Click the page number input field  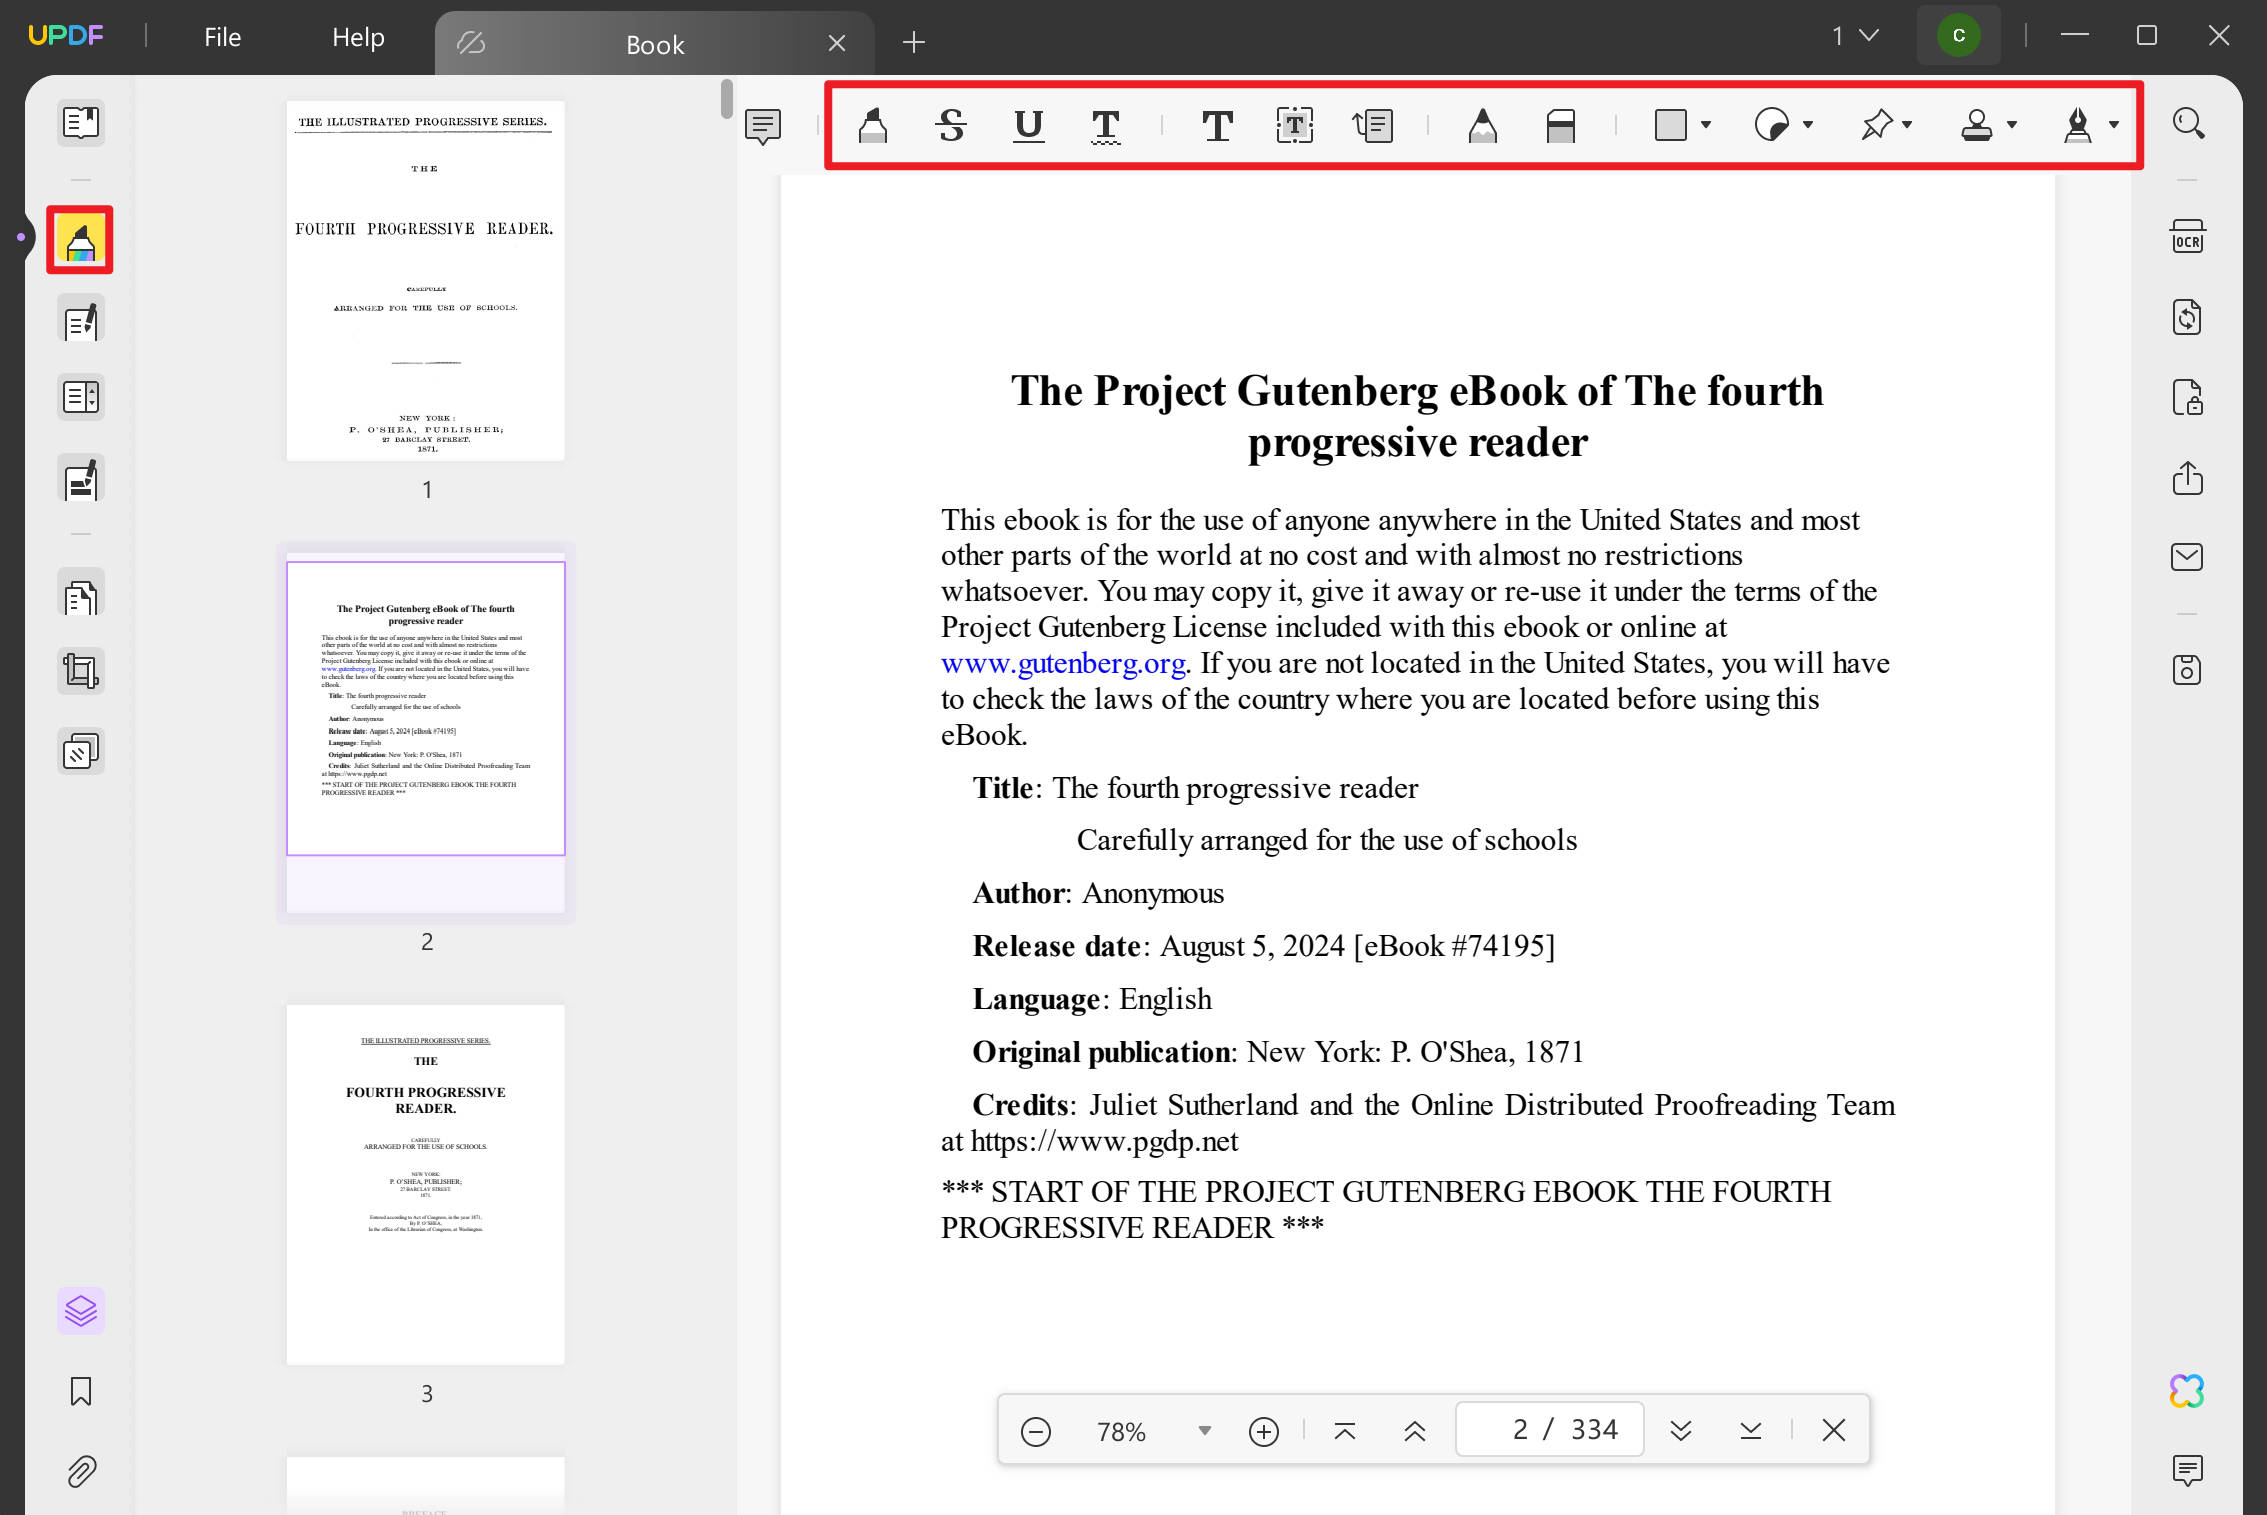pyautogui.click(x=1550, y=1430)
